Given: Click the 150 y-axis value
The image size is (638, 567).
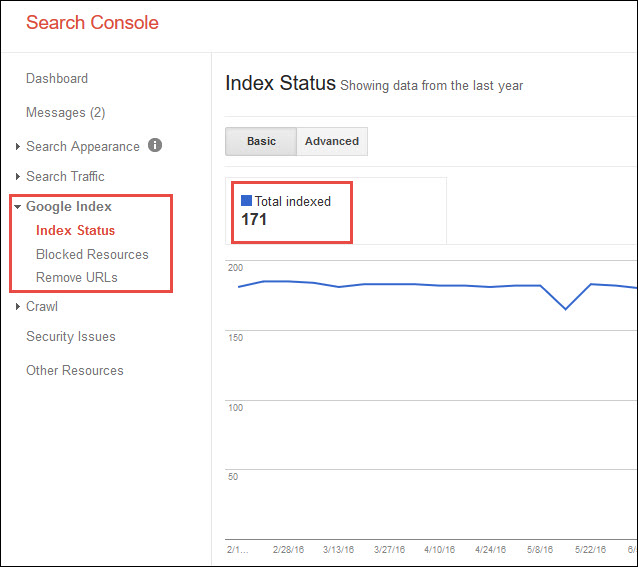Looking at the screenshot, I should pos(235,338).
